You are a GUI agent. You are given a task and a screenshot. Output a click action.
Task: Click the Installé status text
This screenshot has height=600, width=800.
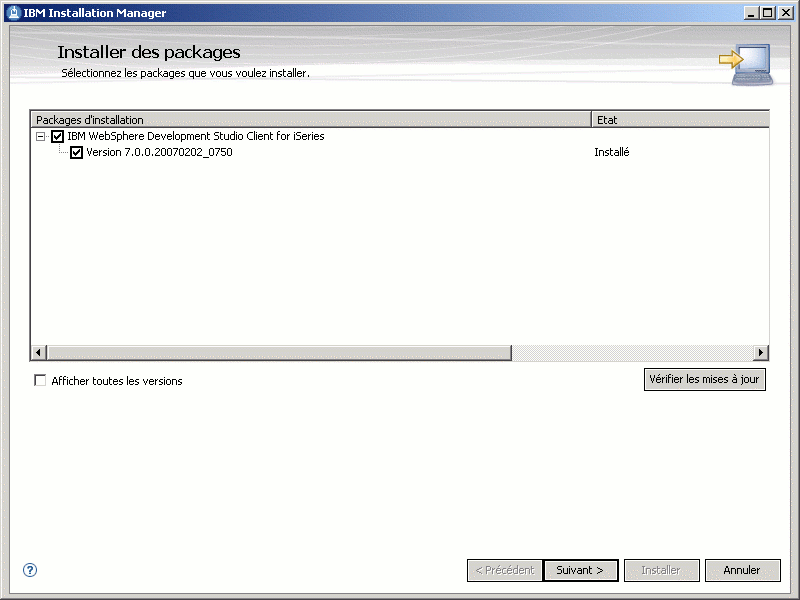click(x=612, y=152)
